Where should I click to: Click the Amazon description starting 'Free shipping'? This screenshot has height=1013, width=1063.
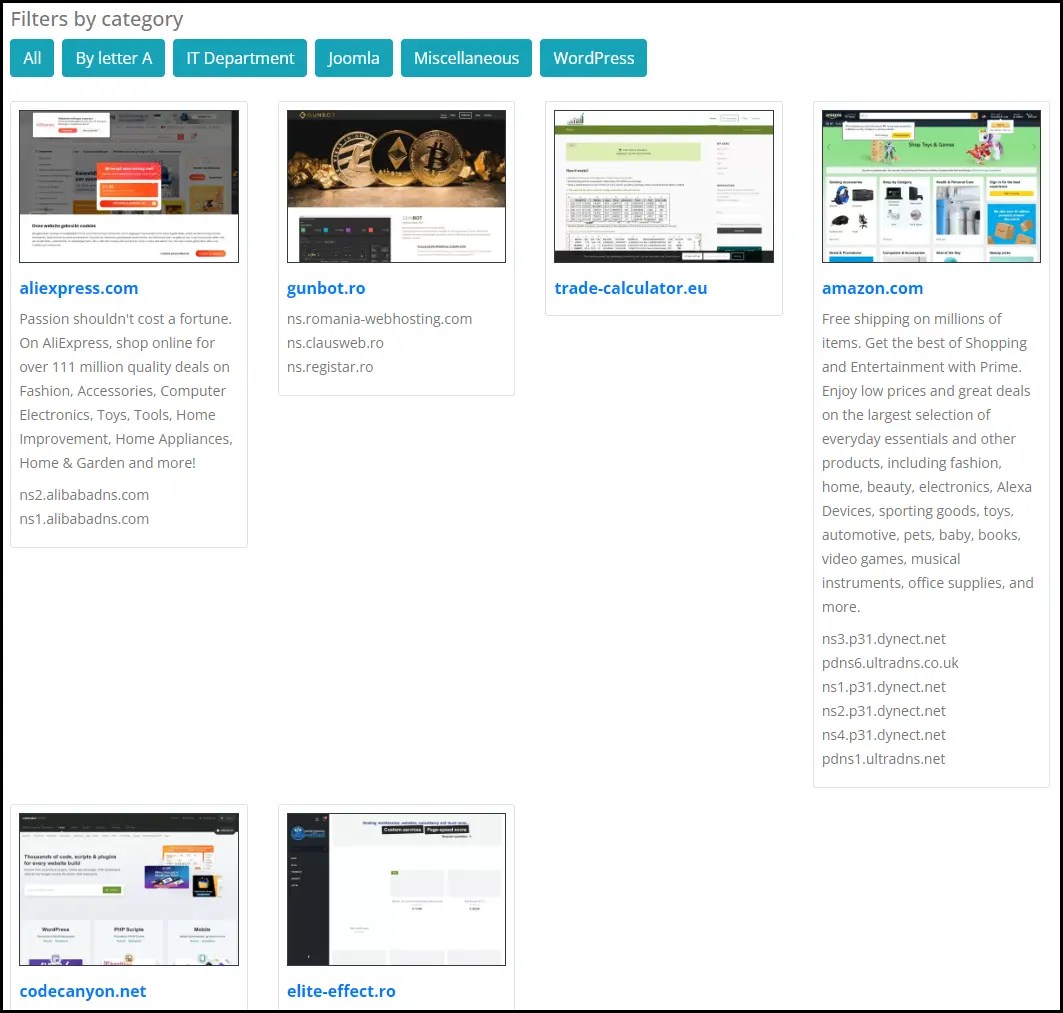[927, 463]
